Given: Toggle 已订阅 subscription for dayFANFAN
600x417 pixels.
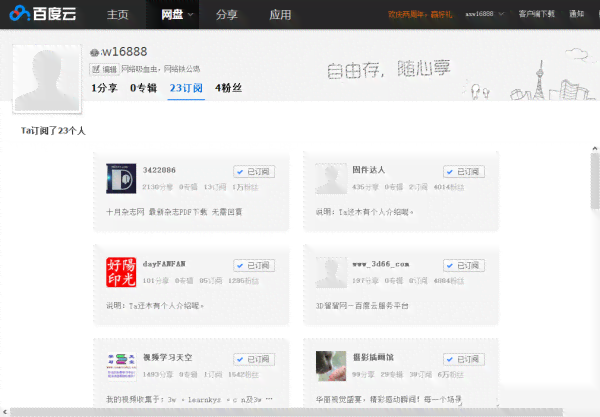Looking at the screenshot, I should [x=254, y=266].
